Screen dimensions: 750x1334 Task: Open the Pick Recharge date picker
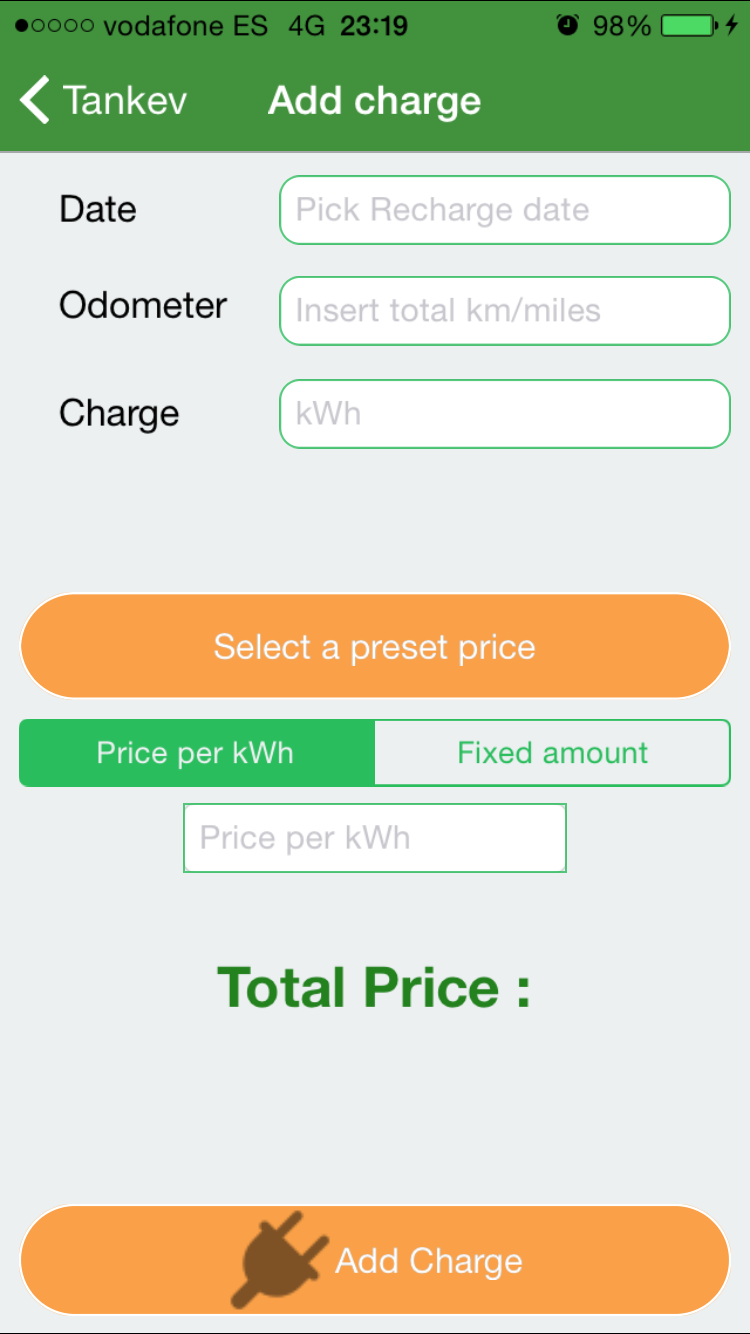505,210
